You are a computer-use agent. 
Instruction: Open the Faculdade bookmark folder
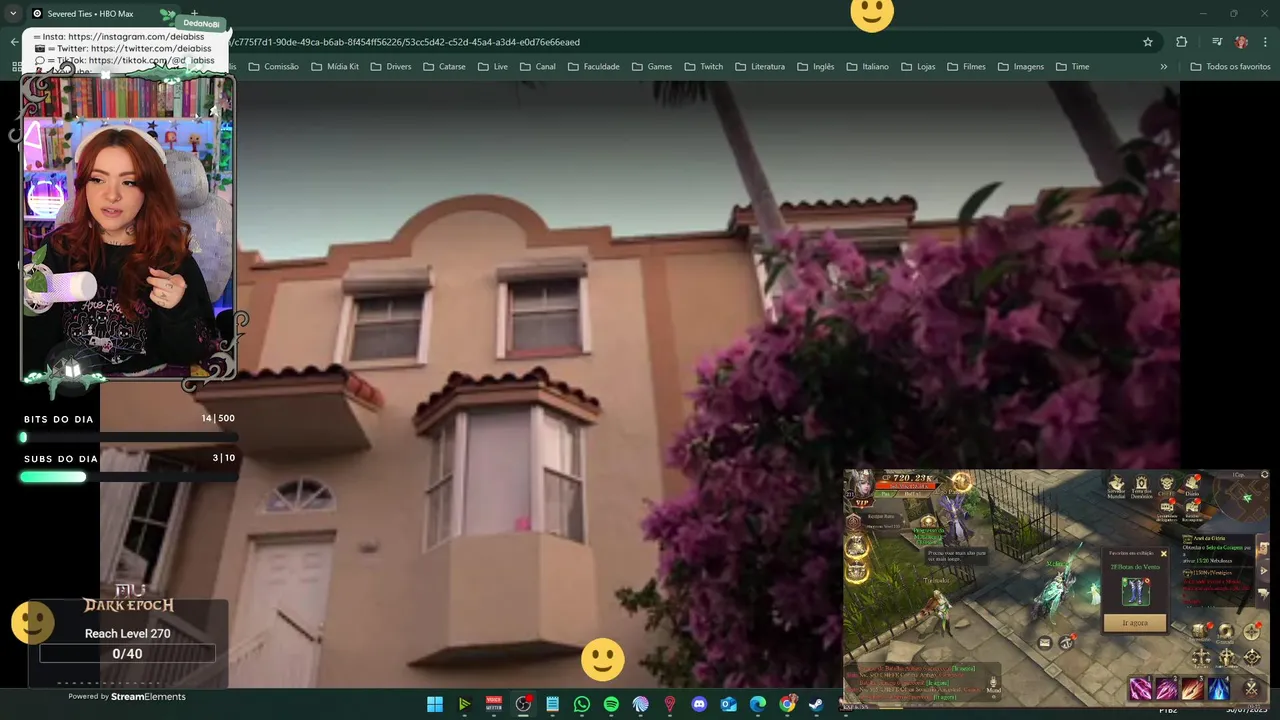593,67
